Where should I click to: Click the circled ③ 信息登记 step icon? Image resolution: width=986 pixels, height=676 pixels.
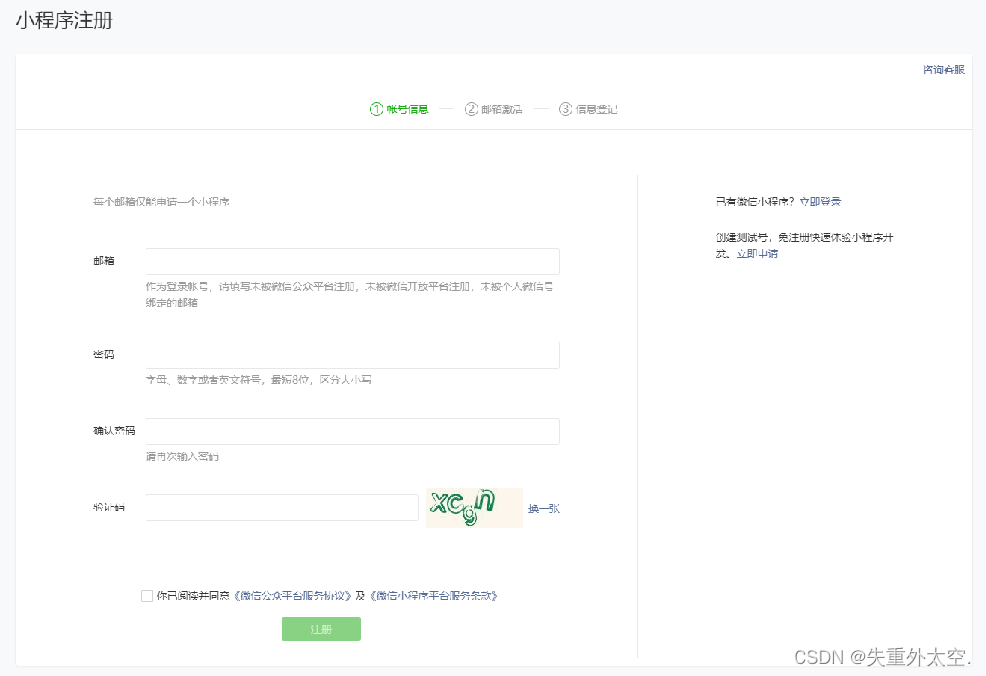(x=565, y=110)
